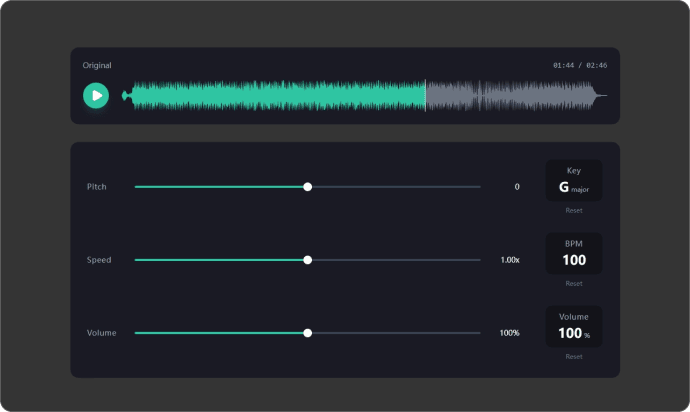690x412 pixels.
Task: Click the Speed label
Action: point(99,260)
